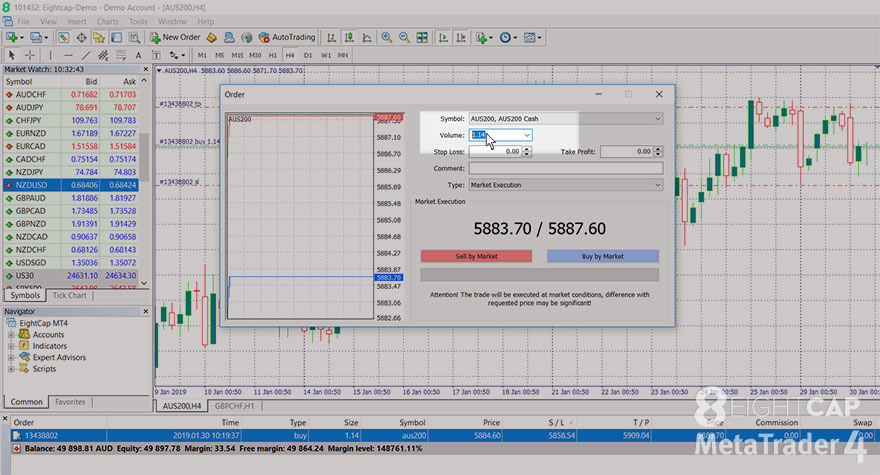Select the horizontal line drawing tool

click(68, 55)
